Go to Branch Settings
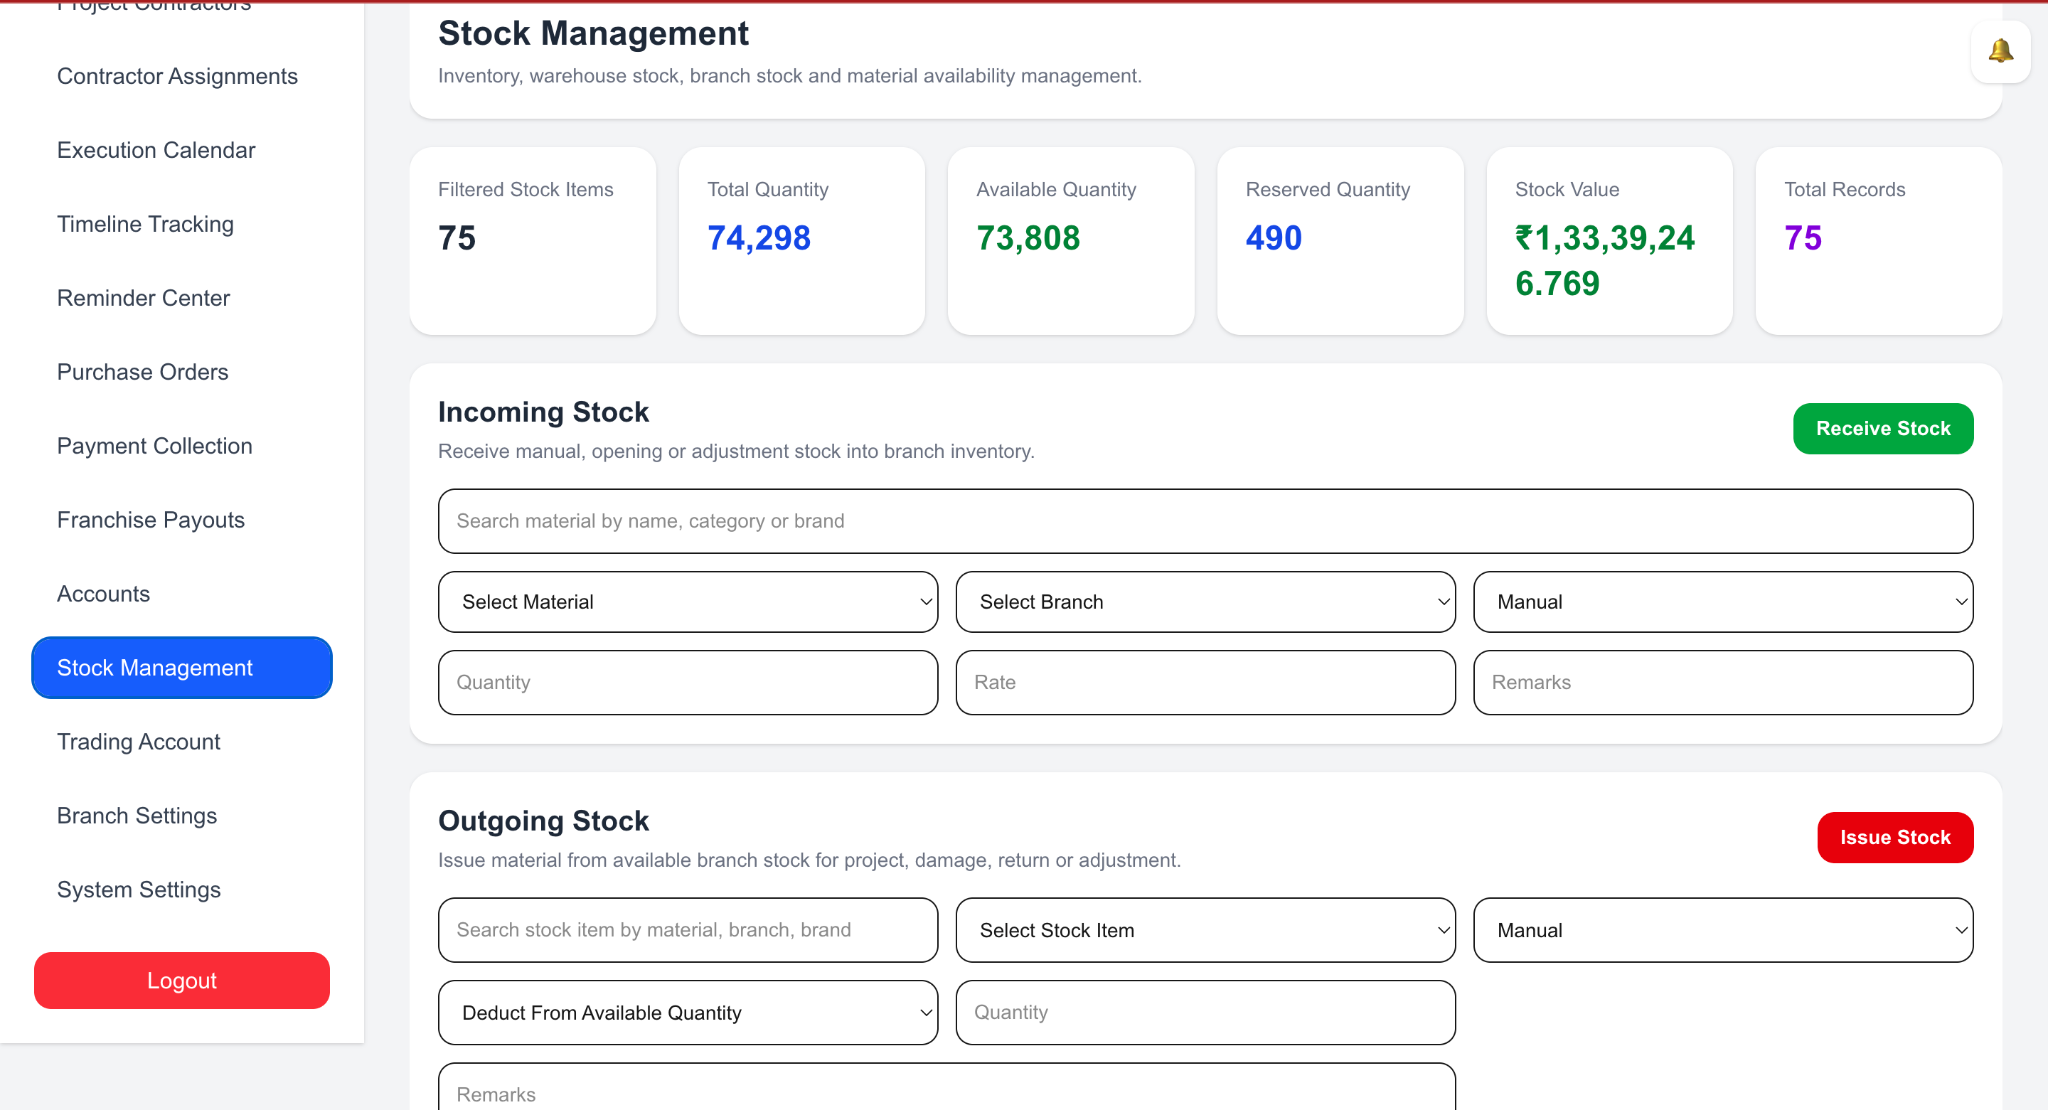Image resolution: width=2048 pixels, height=1110 pixels. (x=136, y=816)
